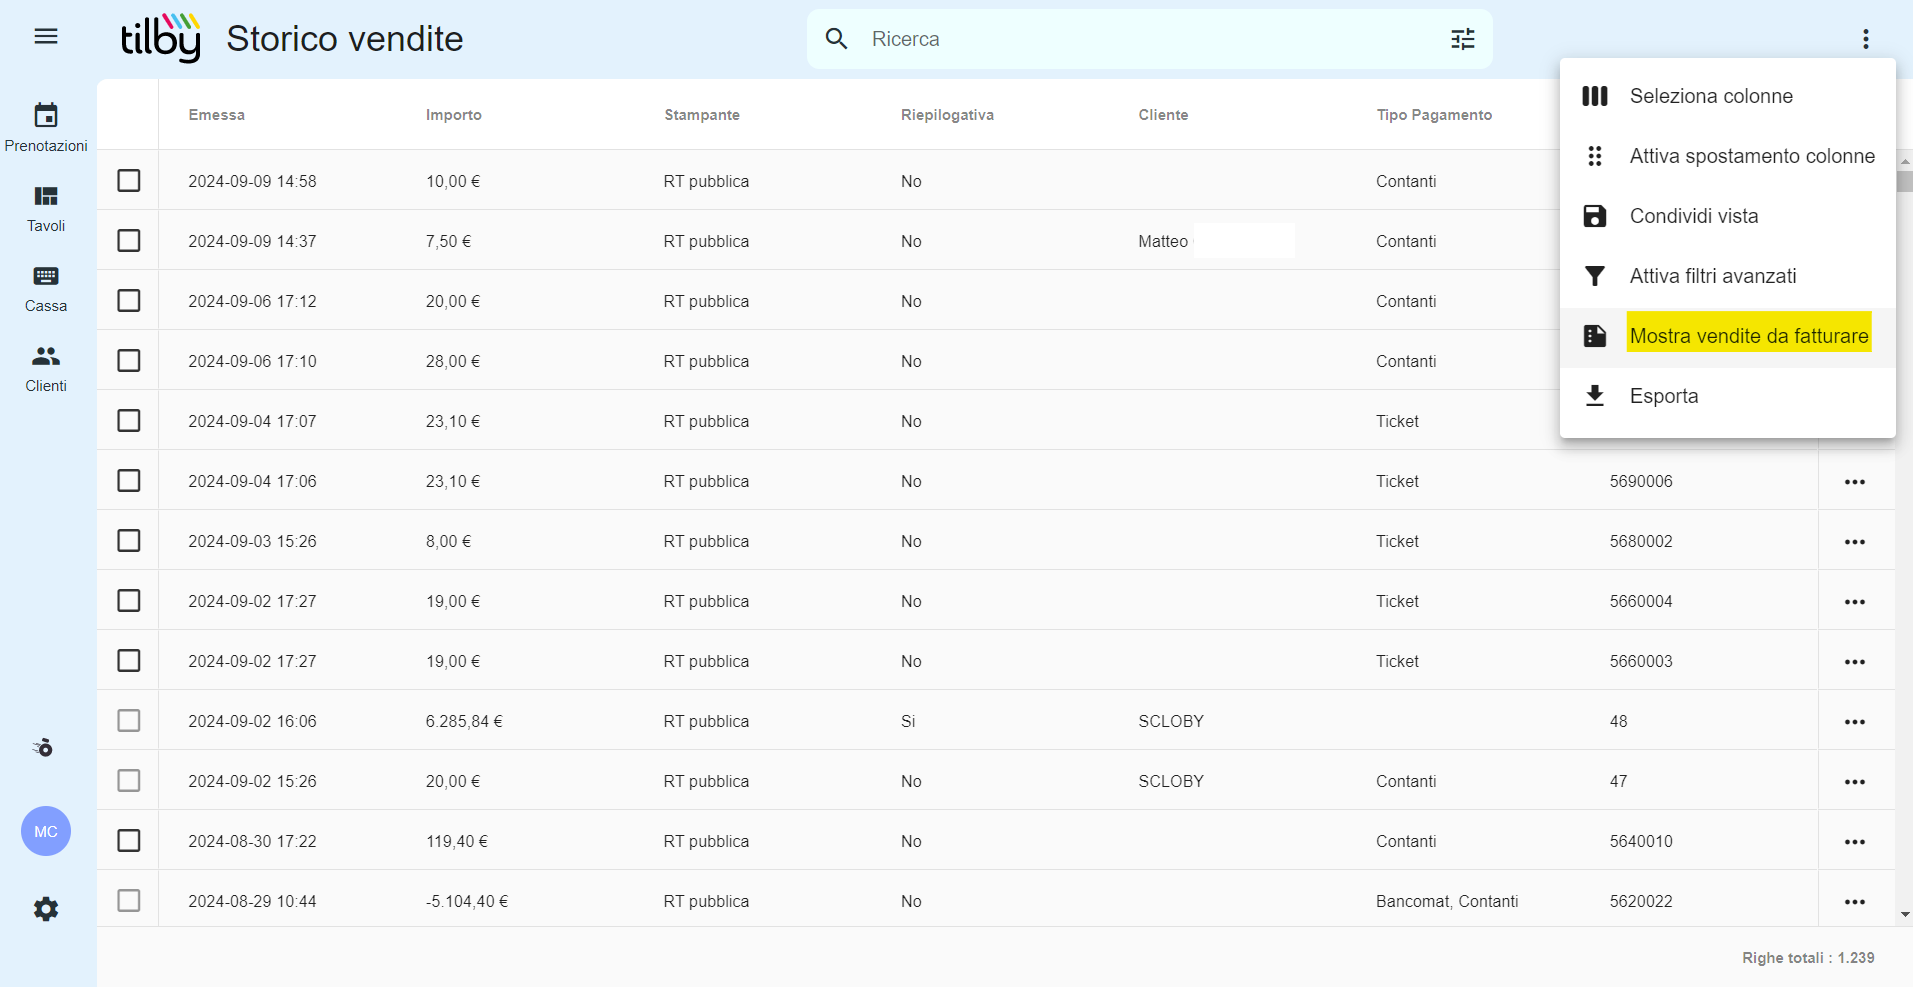1913x987 pixels.
Task: Open row actions for sale 5690006
Action: click(x=1855, y=482)
